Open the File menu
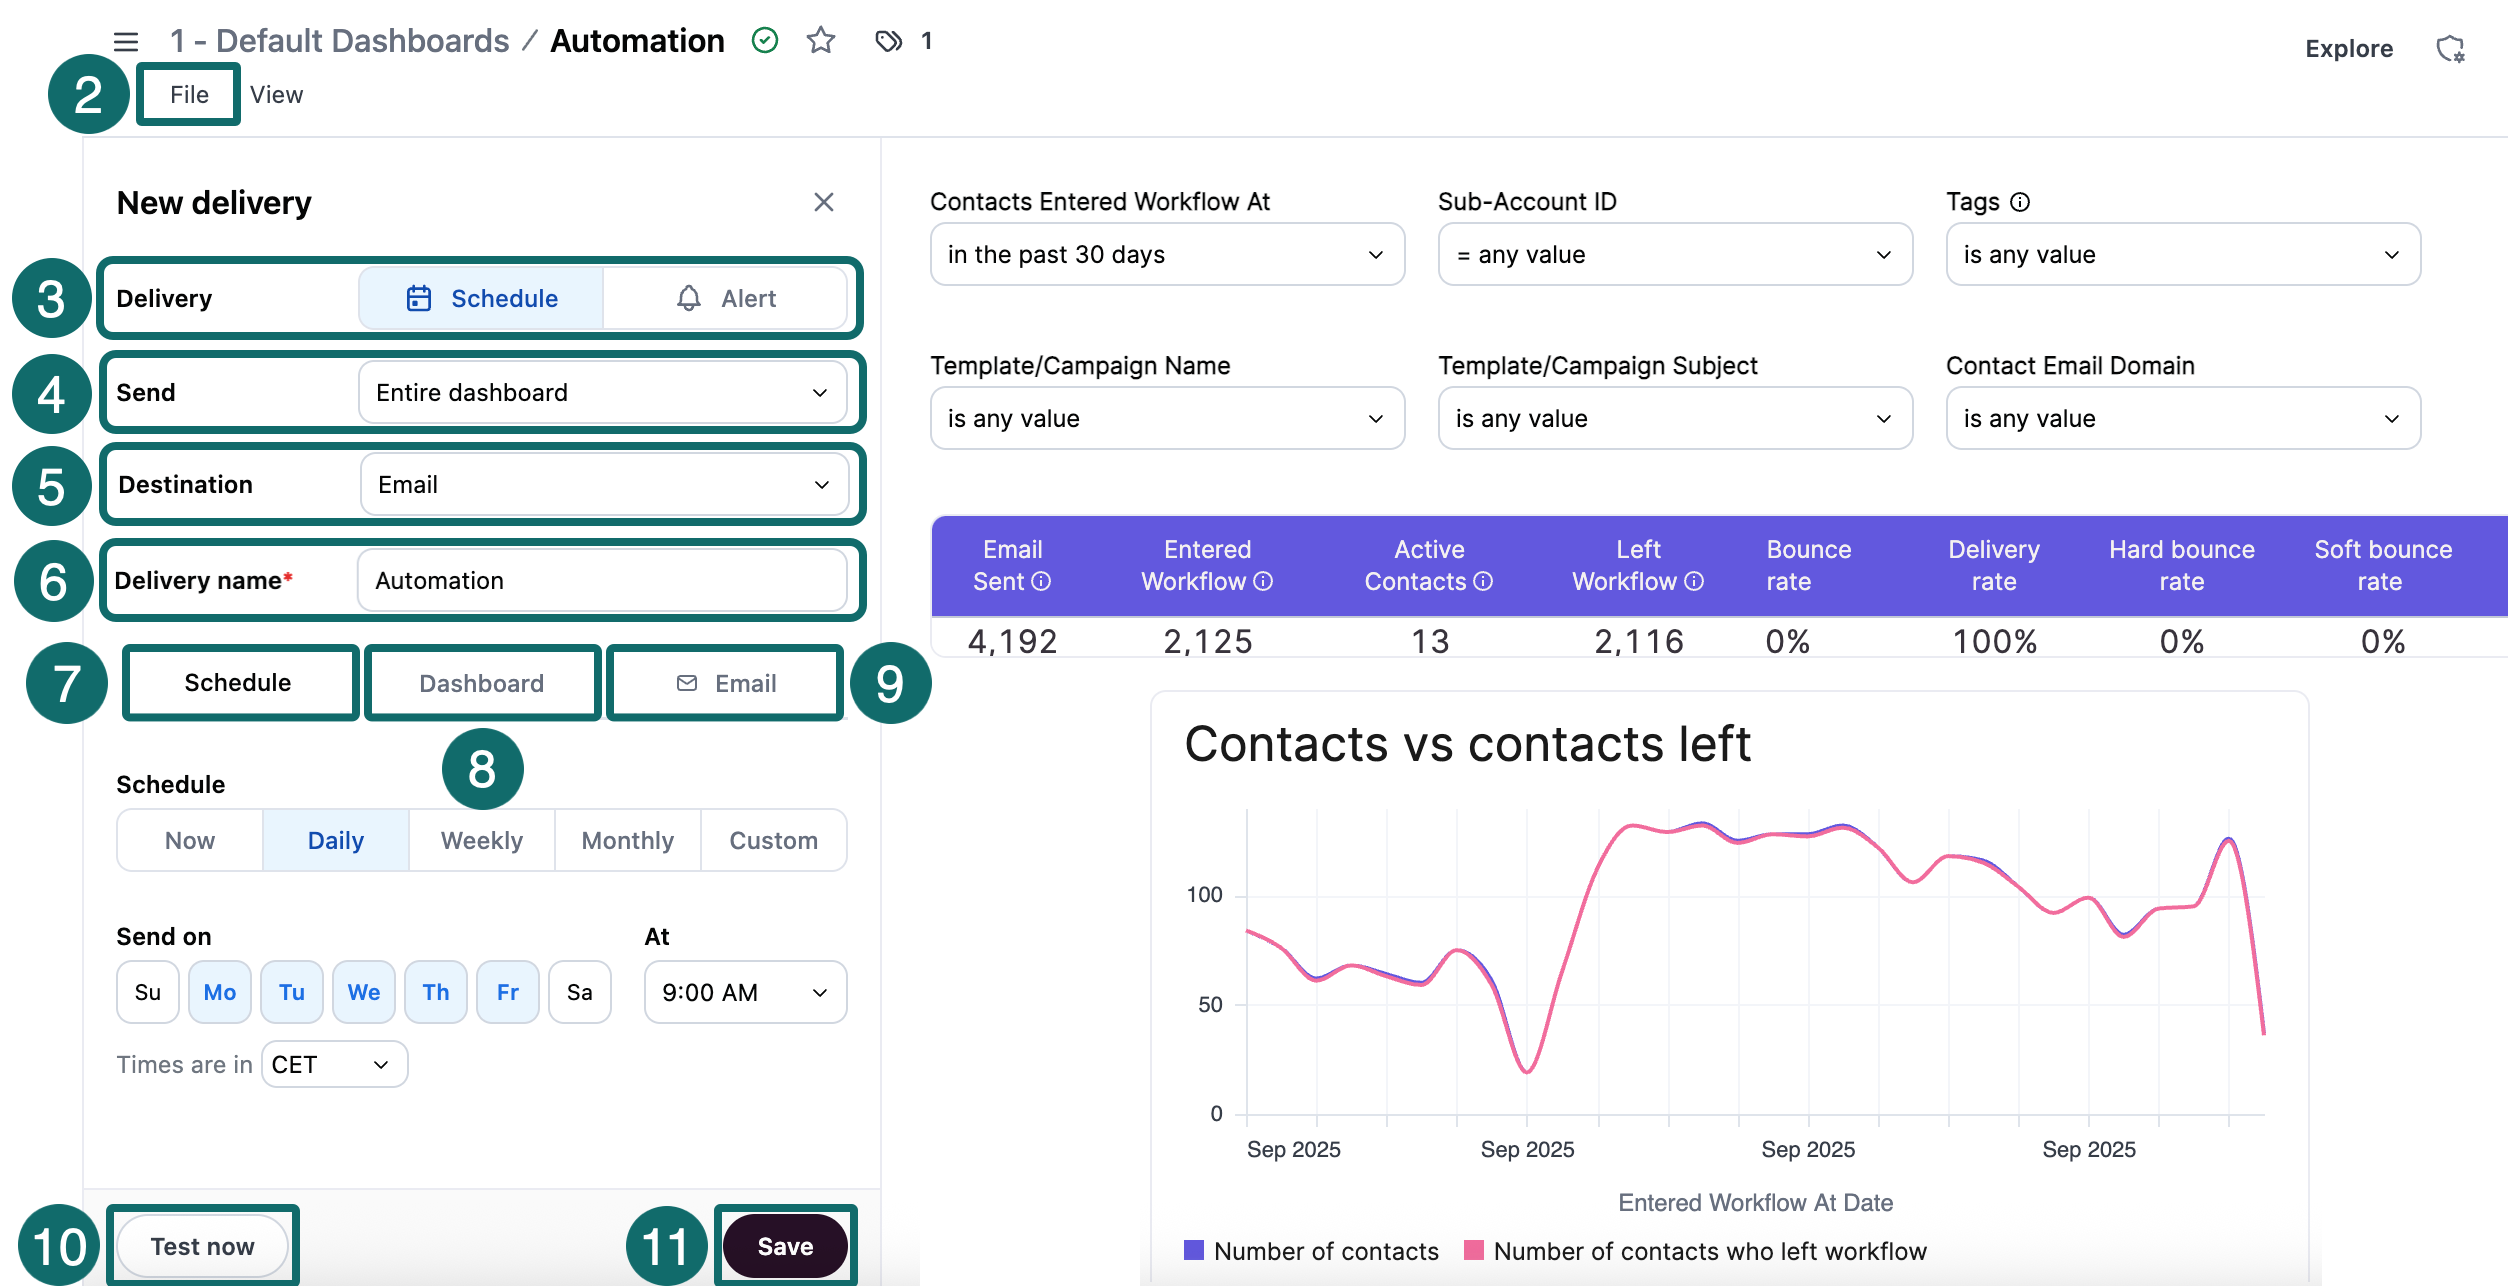This screenshot has width=2508, height=1286. pos(188,93)
